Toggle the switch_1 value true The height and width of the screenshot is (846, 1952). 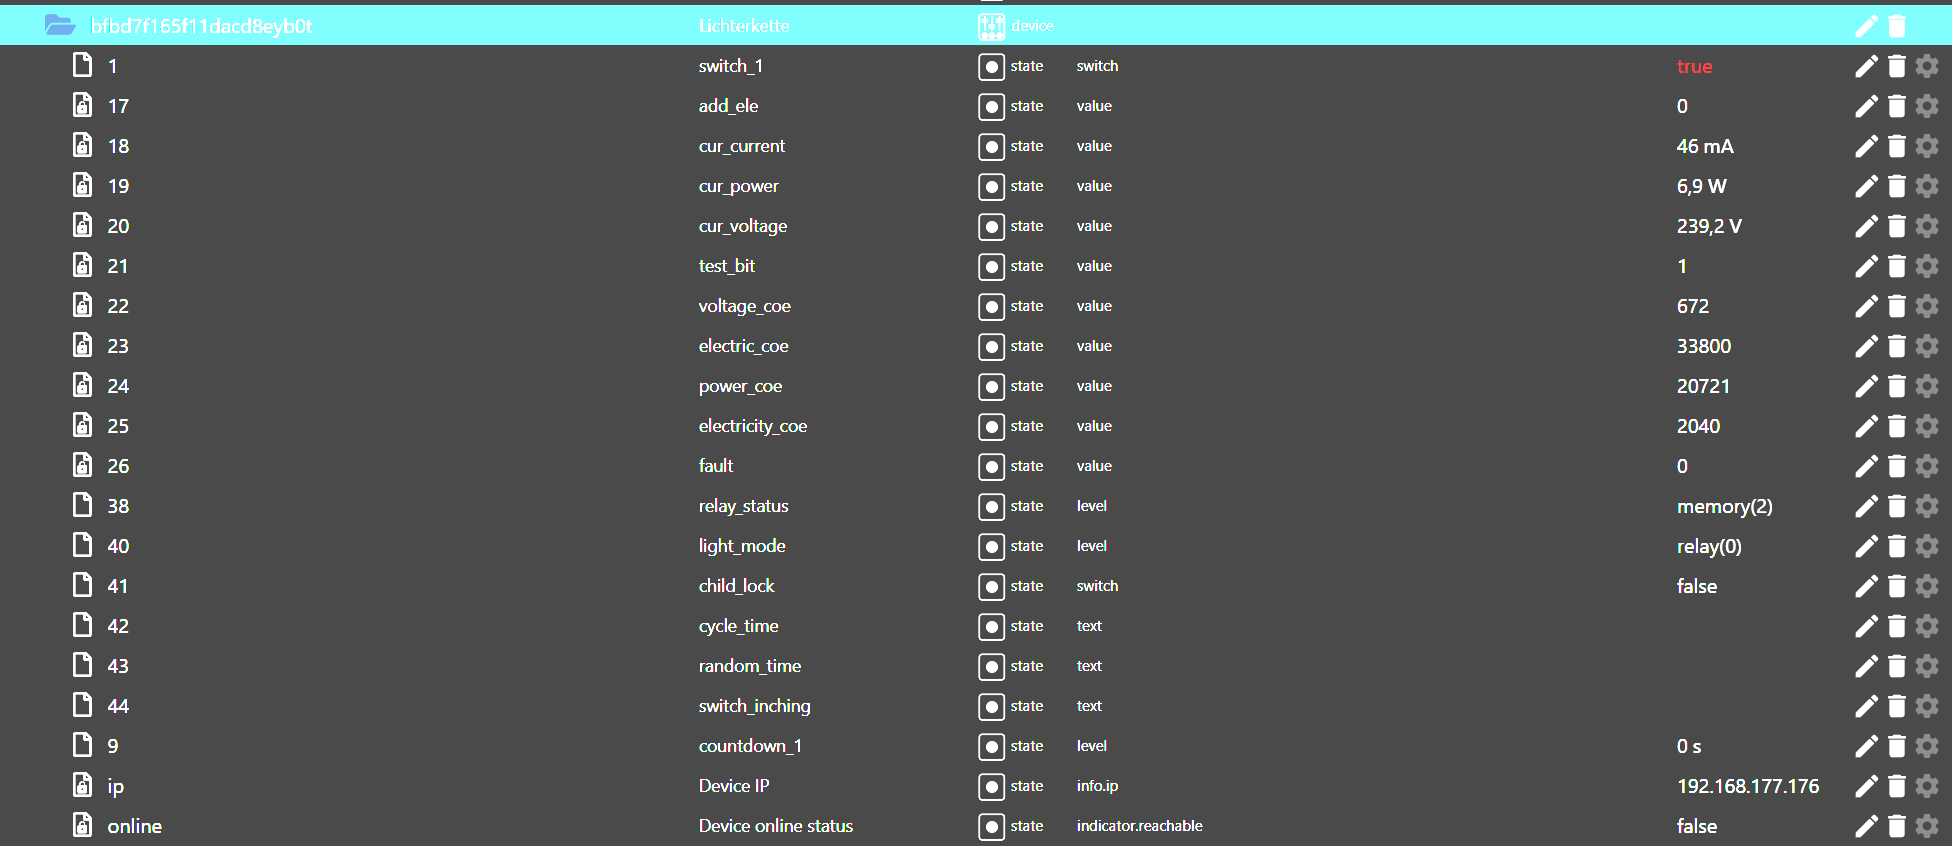tap(1694, 66)
